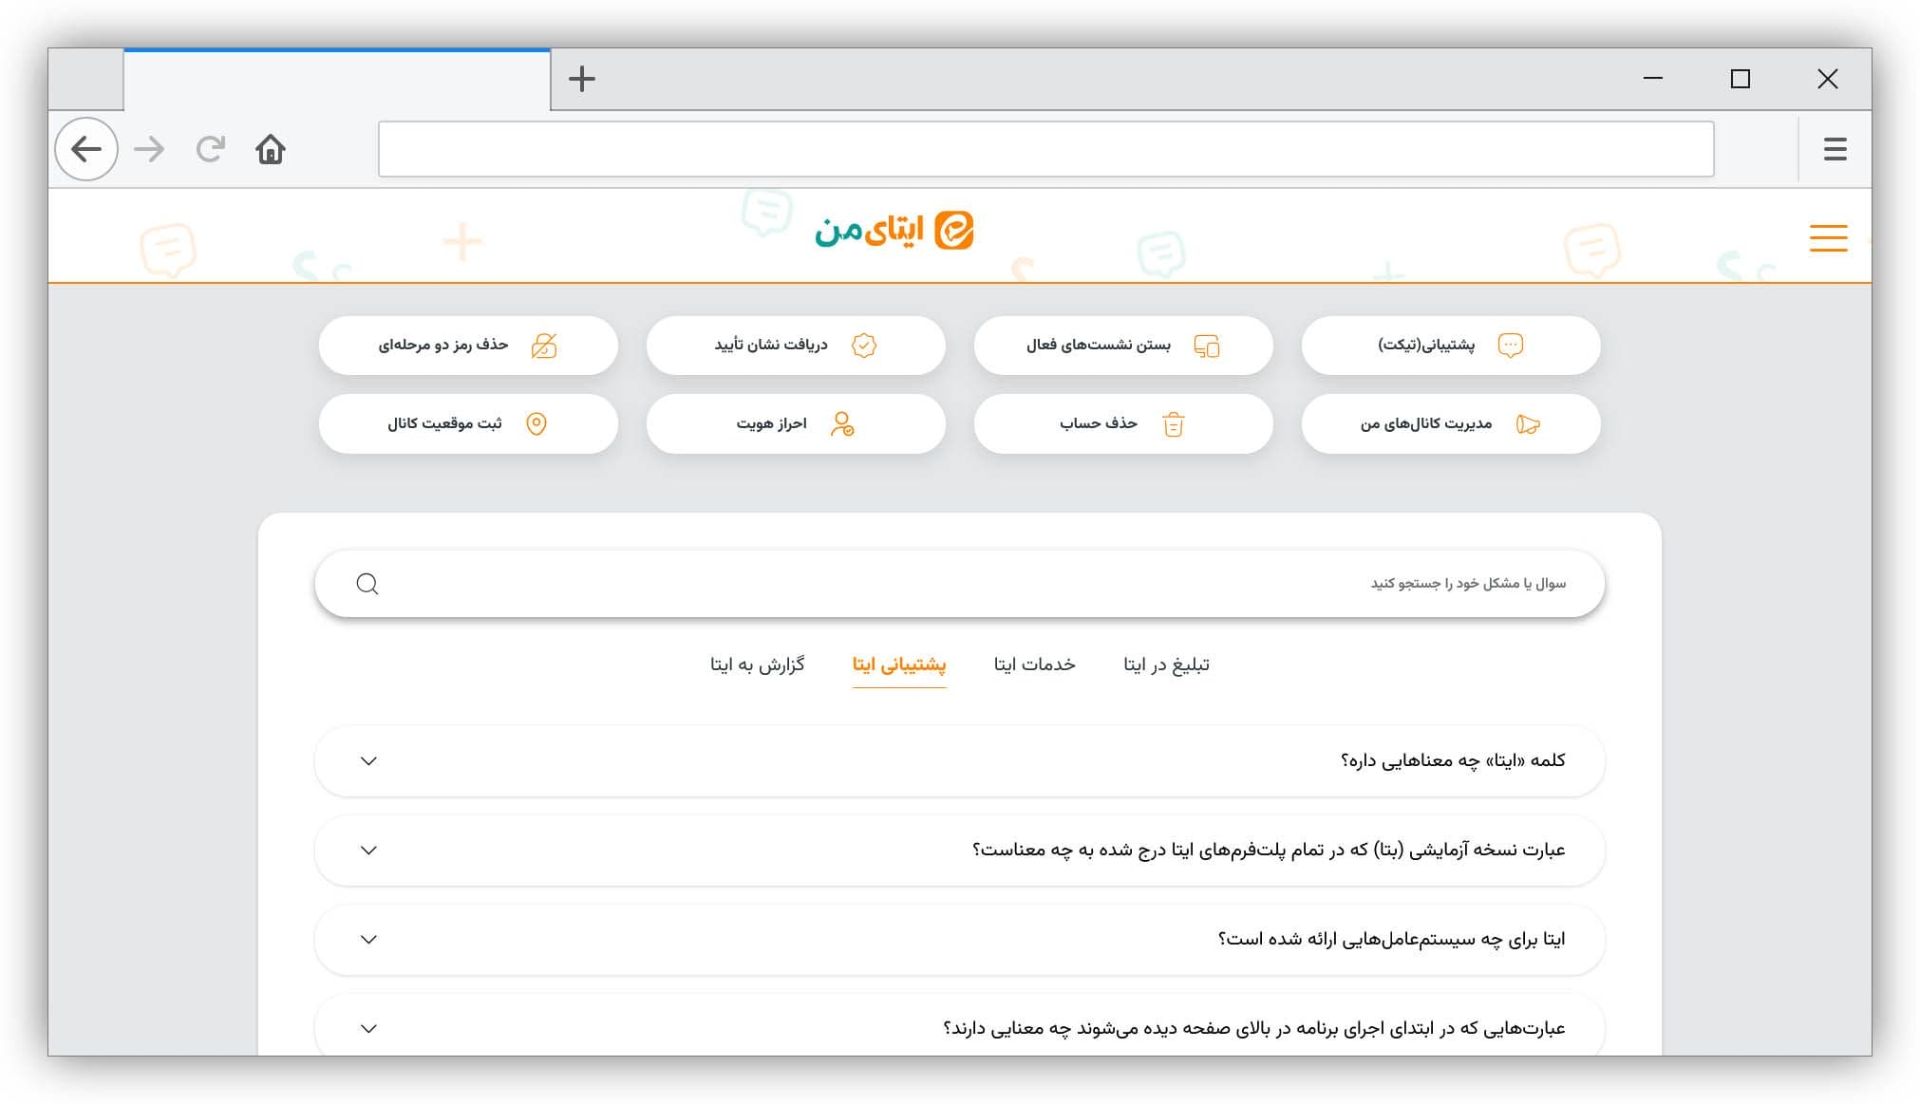Expand chevron for نسخه آزمایشی (بتا) question

[369, 851]
